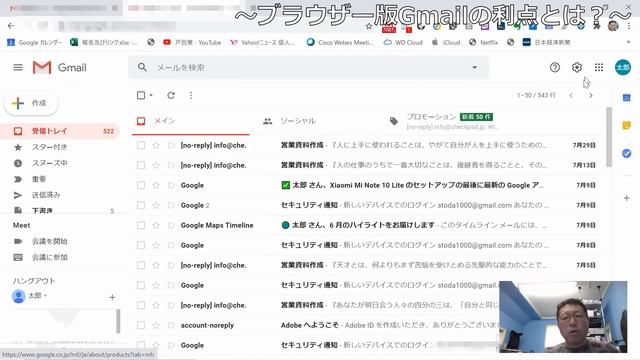The width and height of the screenshot is (640, 360).
Task: Toggle the select-all checkbox
Action: tap(141, 95)
